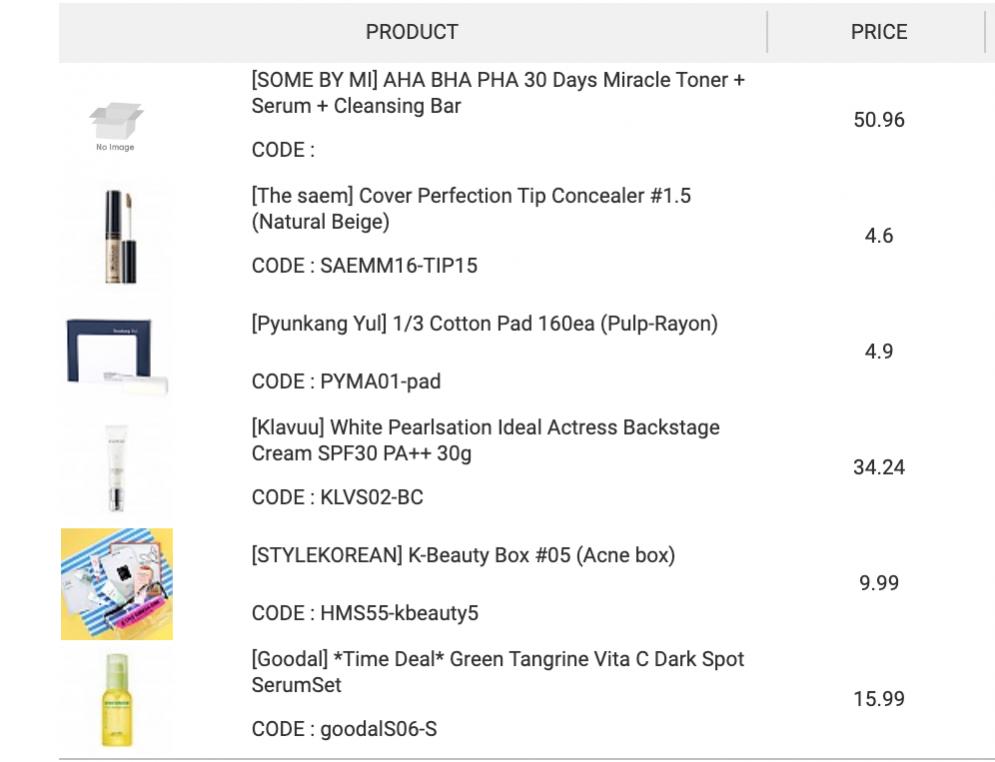995x762 pixels.
Task: Click the 15.99 price of Goodal serum
Action: [879, 699]
